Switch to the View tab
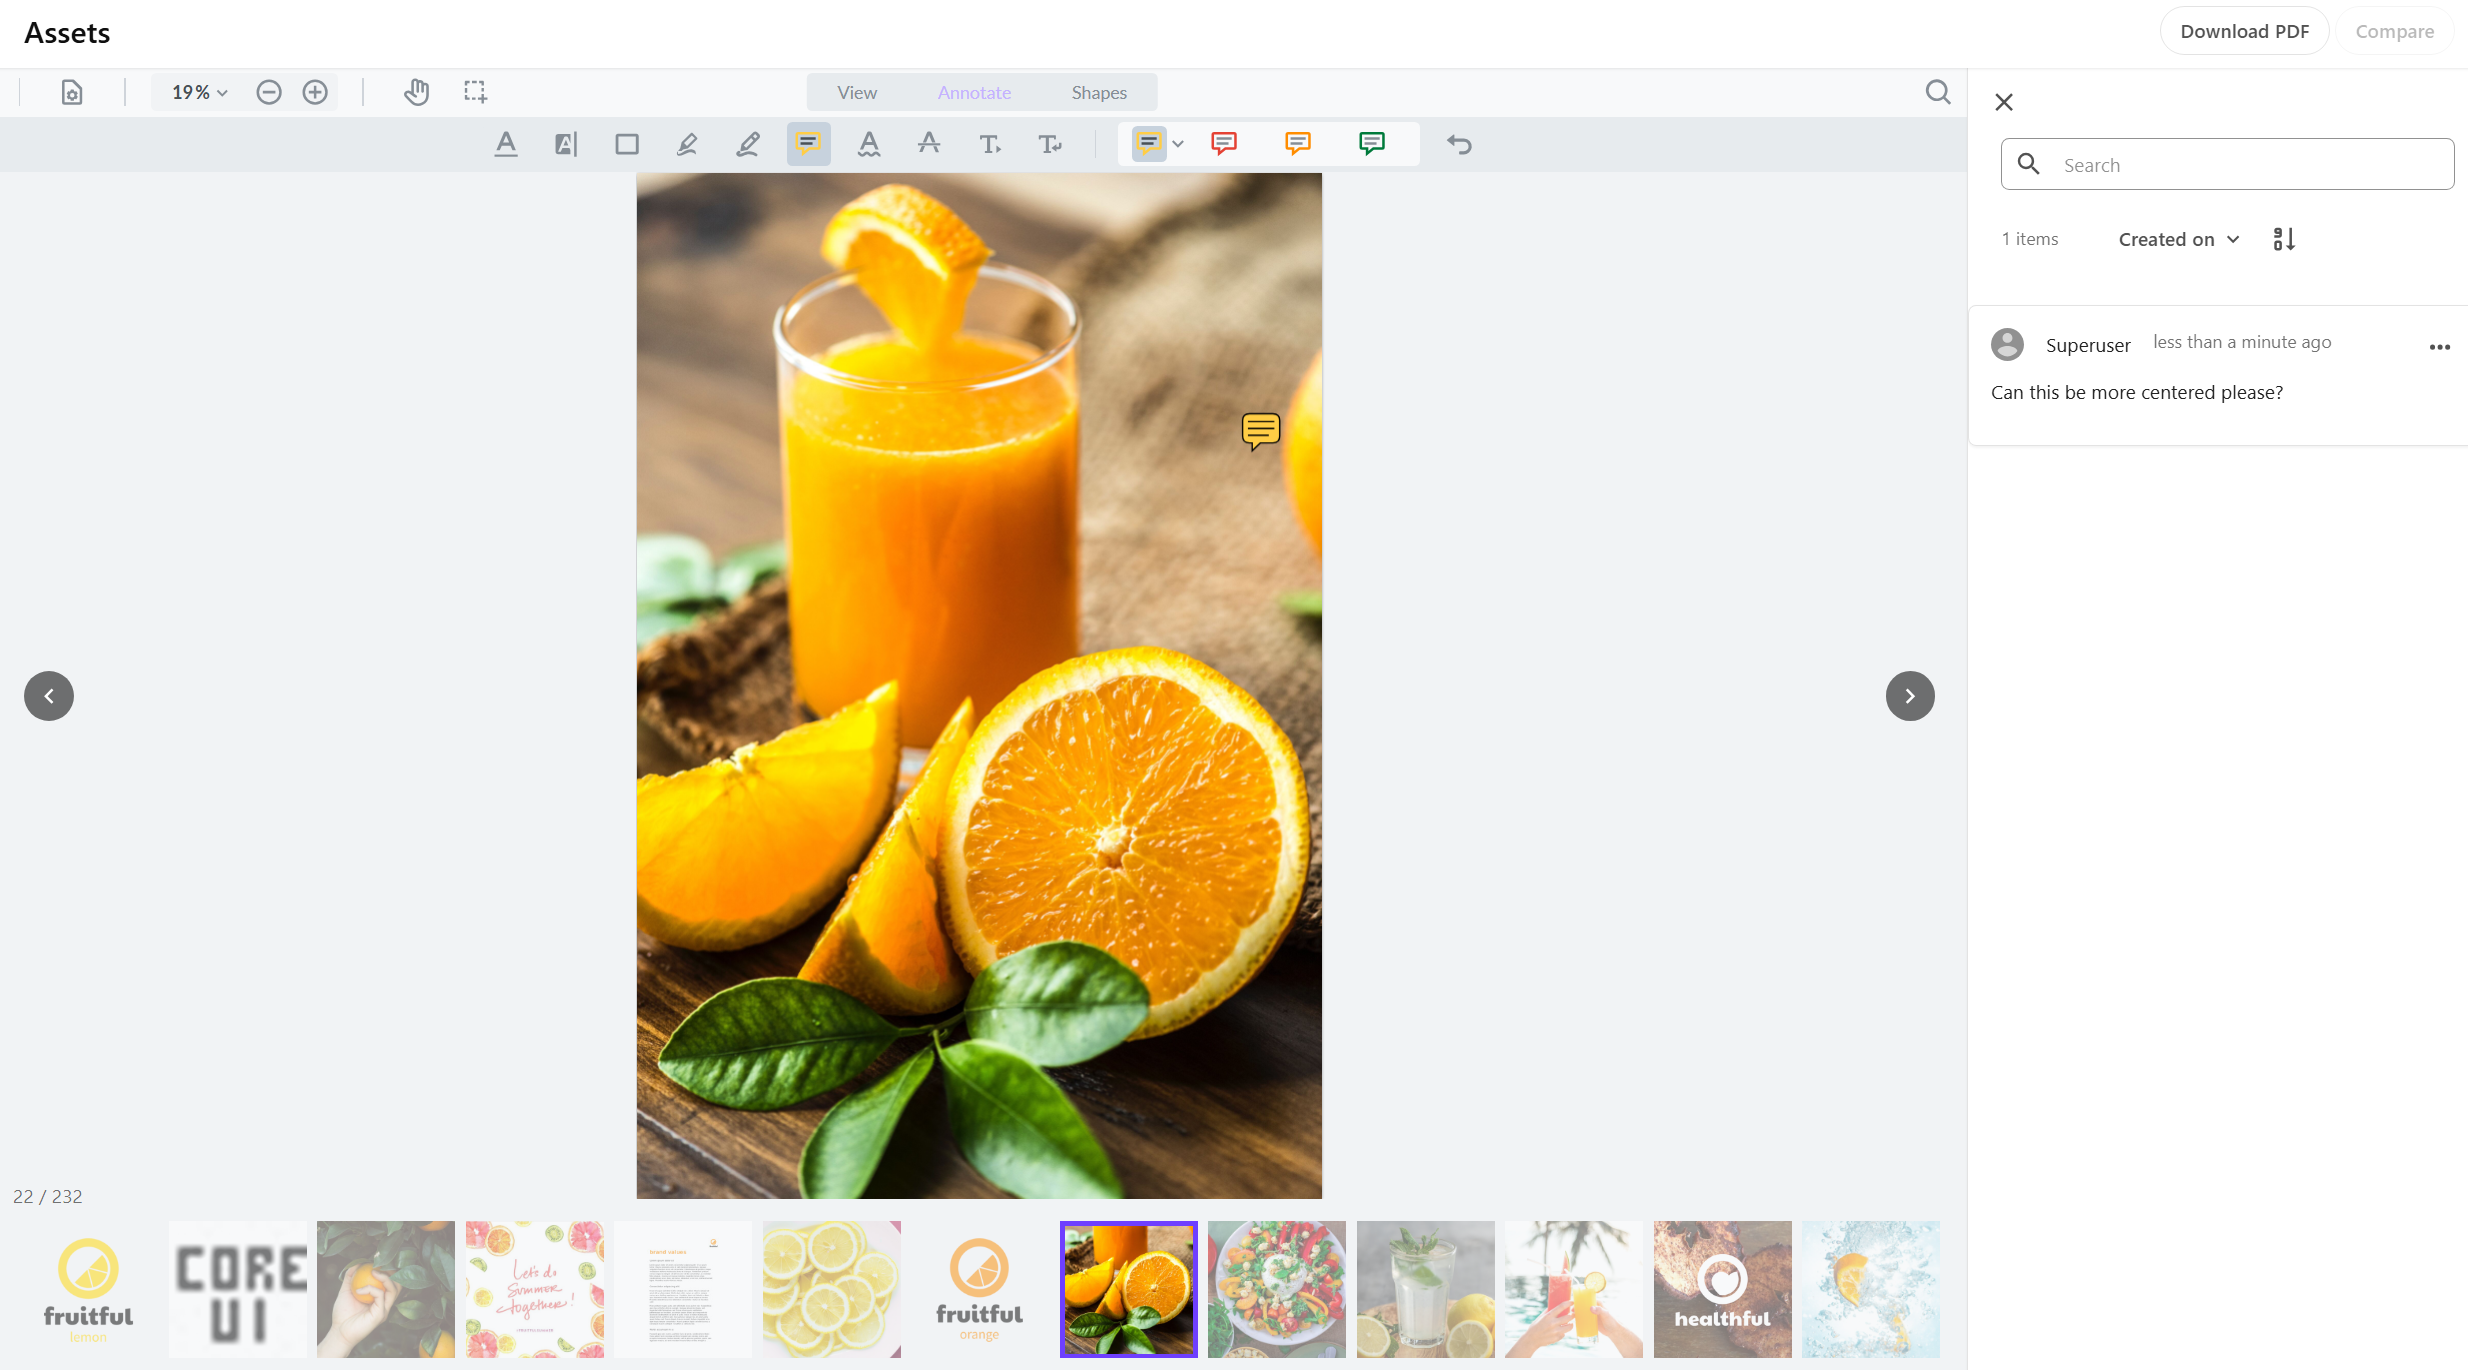Screen dimensions: 2468x1370 856,92
